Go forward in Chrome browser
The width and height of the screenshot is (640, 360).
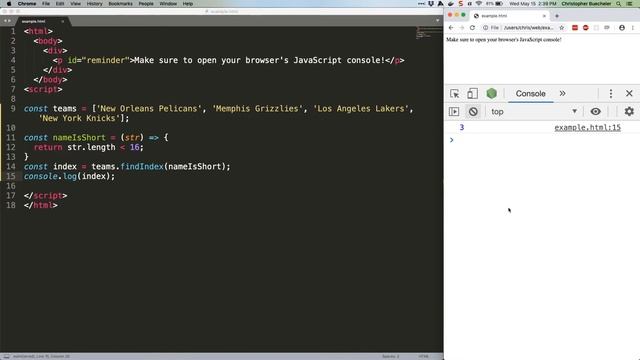[x=462, y=28]
